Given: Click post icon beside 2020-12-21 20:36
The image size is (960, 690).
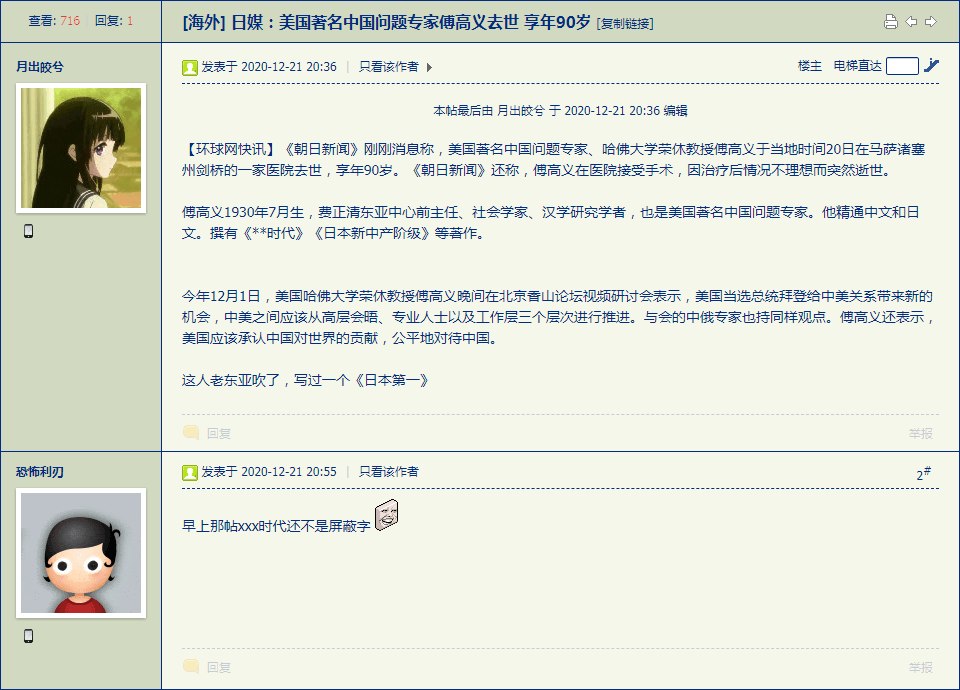Looking at the screenshot, I should (190, 67).
